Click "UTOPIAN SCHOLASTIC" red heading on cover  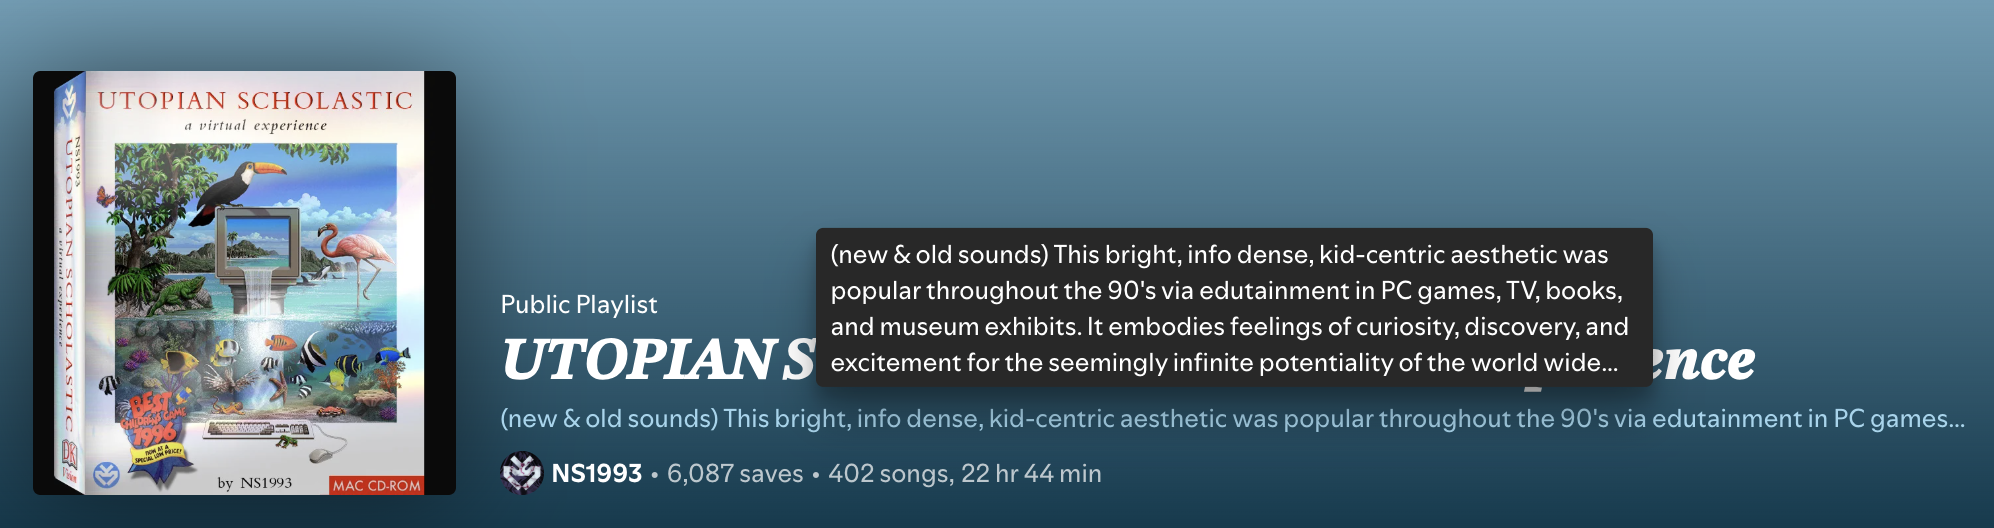(255, 100)
